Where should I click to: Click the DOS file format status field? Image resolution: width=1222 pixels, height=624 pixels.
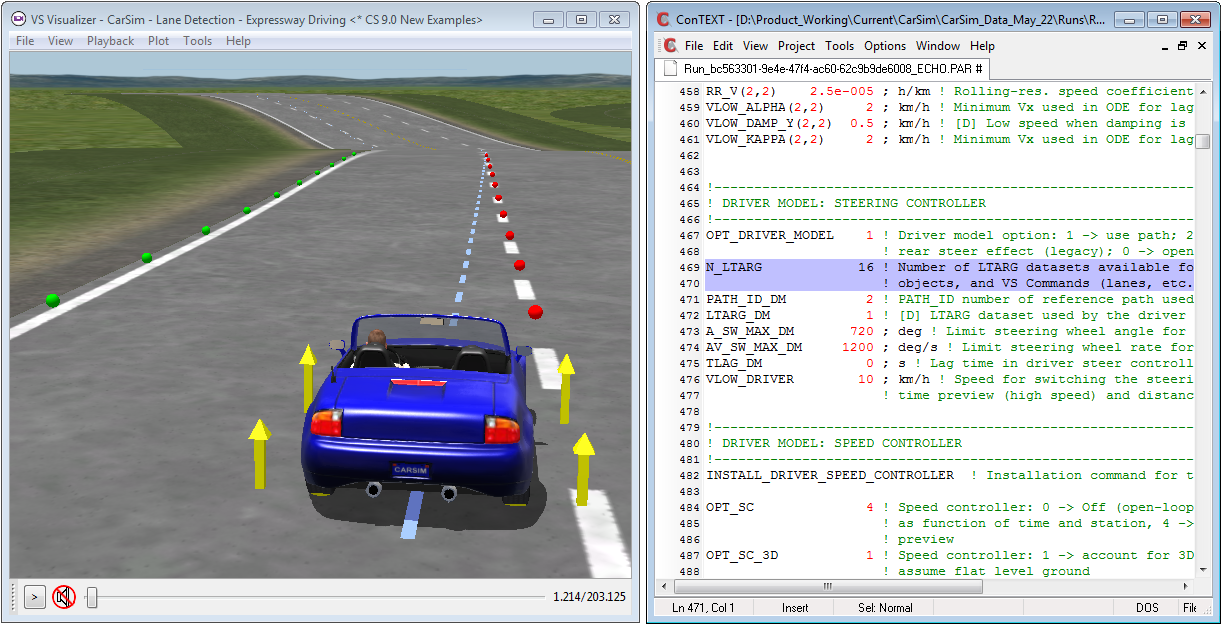(x=1146, y=607)
